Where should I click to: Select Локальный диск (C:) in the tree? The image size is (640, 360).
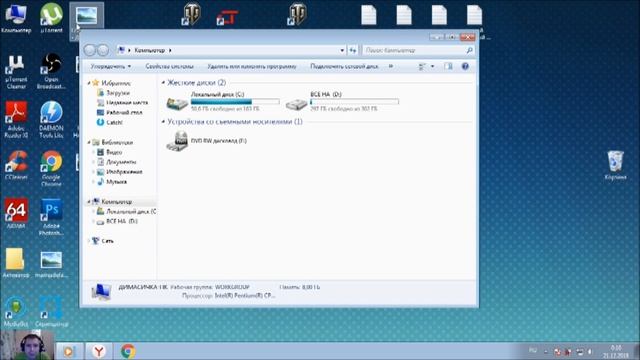(x=131, y=212)
